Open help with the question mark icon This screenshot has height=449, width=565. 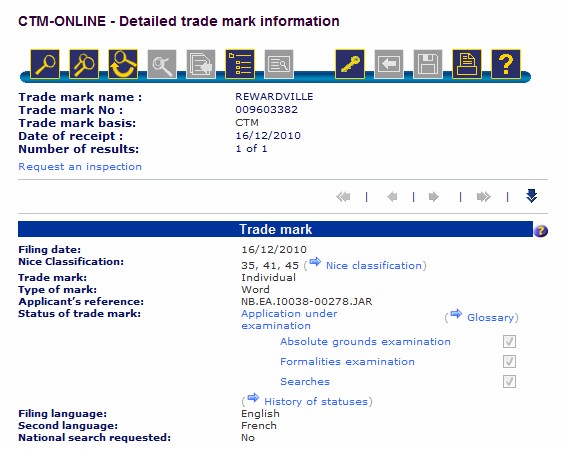[x=506, y=64]
